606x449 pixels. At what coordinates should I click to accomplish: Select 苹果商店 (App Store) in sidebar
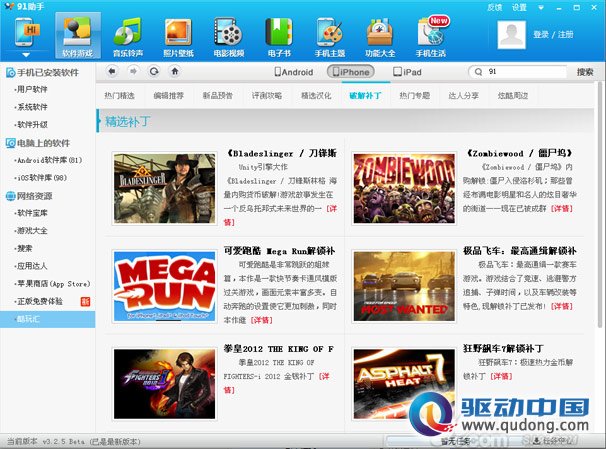tap(53, 284)
